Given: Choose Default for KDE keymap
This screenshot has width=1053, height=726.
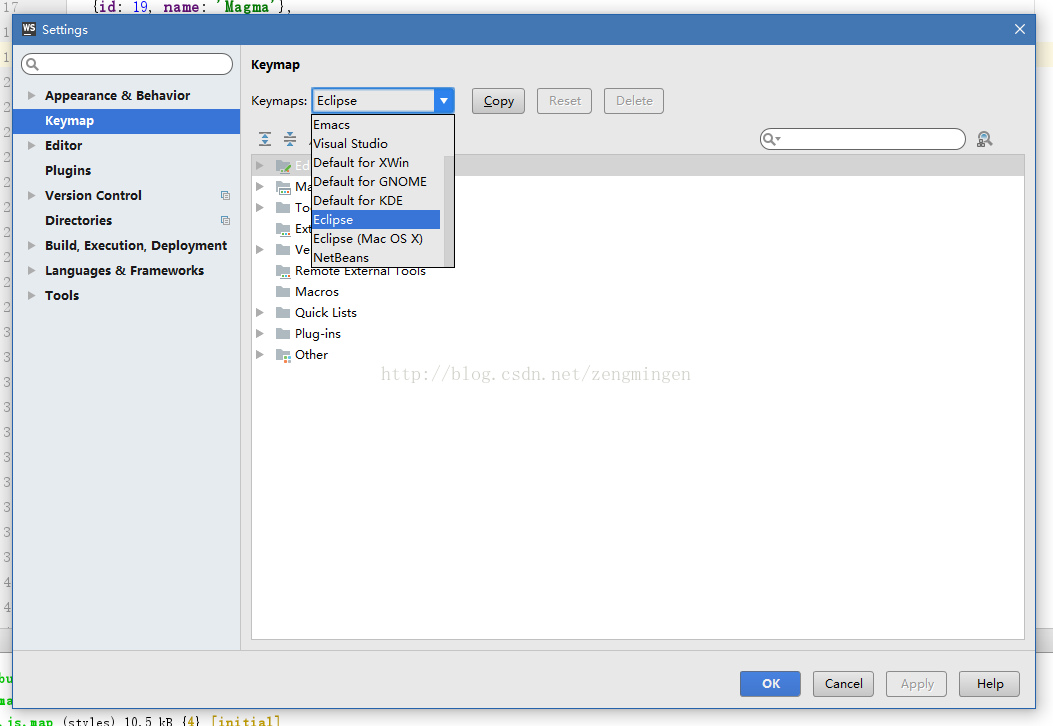Looking at the screenshot, I should (x=376, y=201).
